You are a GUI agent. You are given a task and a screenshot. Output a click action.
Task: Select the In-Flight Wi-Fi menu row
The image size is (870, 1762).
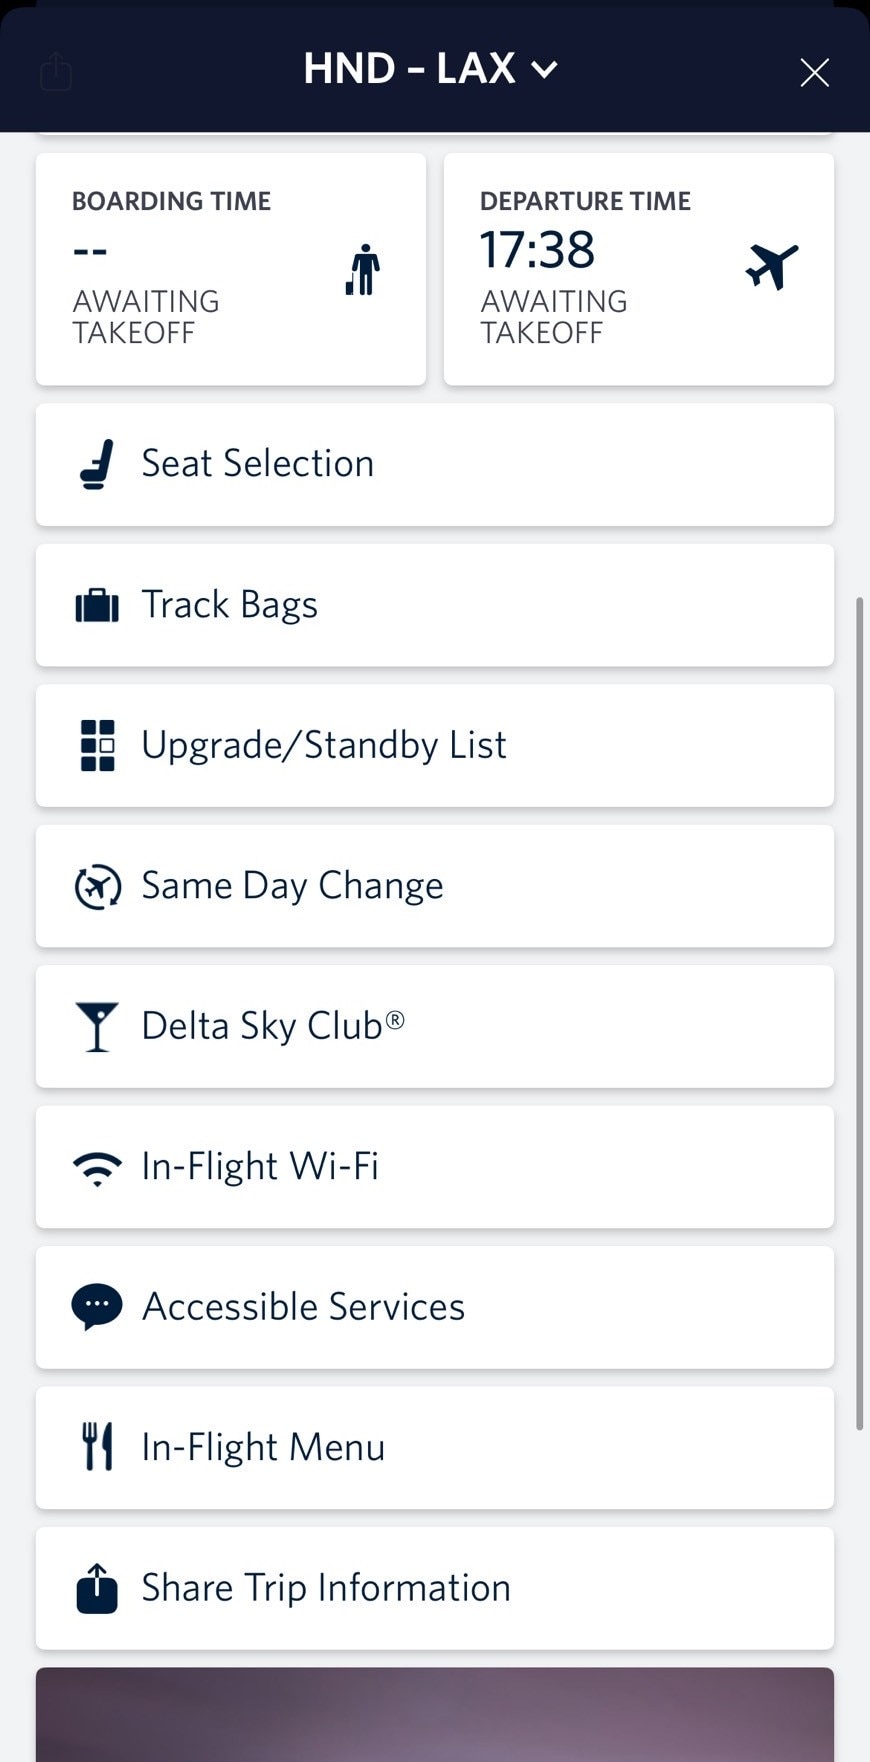[x=435, y=1167]
